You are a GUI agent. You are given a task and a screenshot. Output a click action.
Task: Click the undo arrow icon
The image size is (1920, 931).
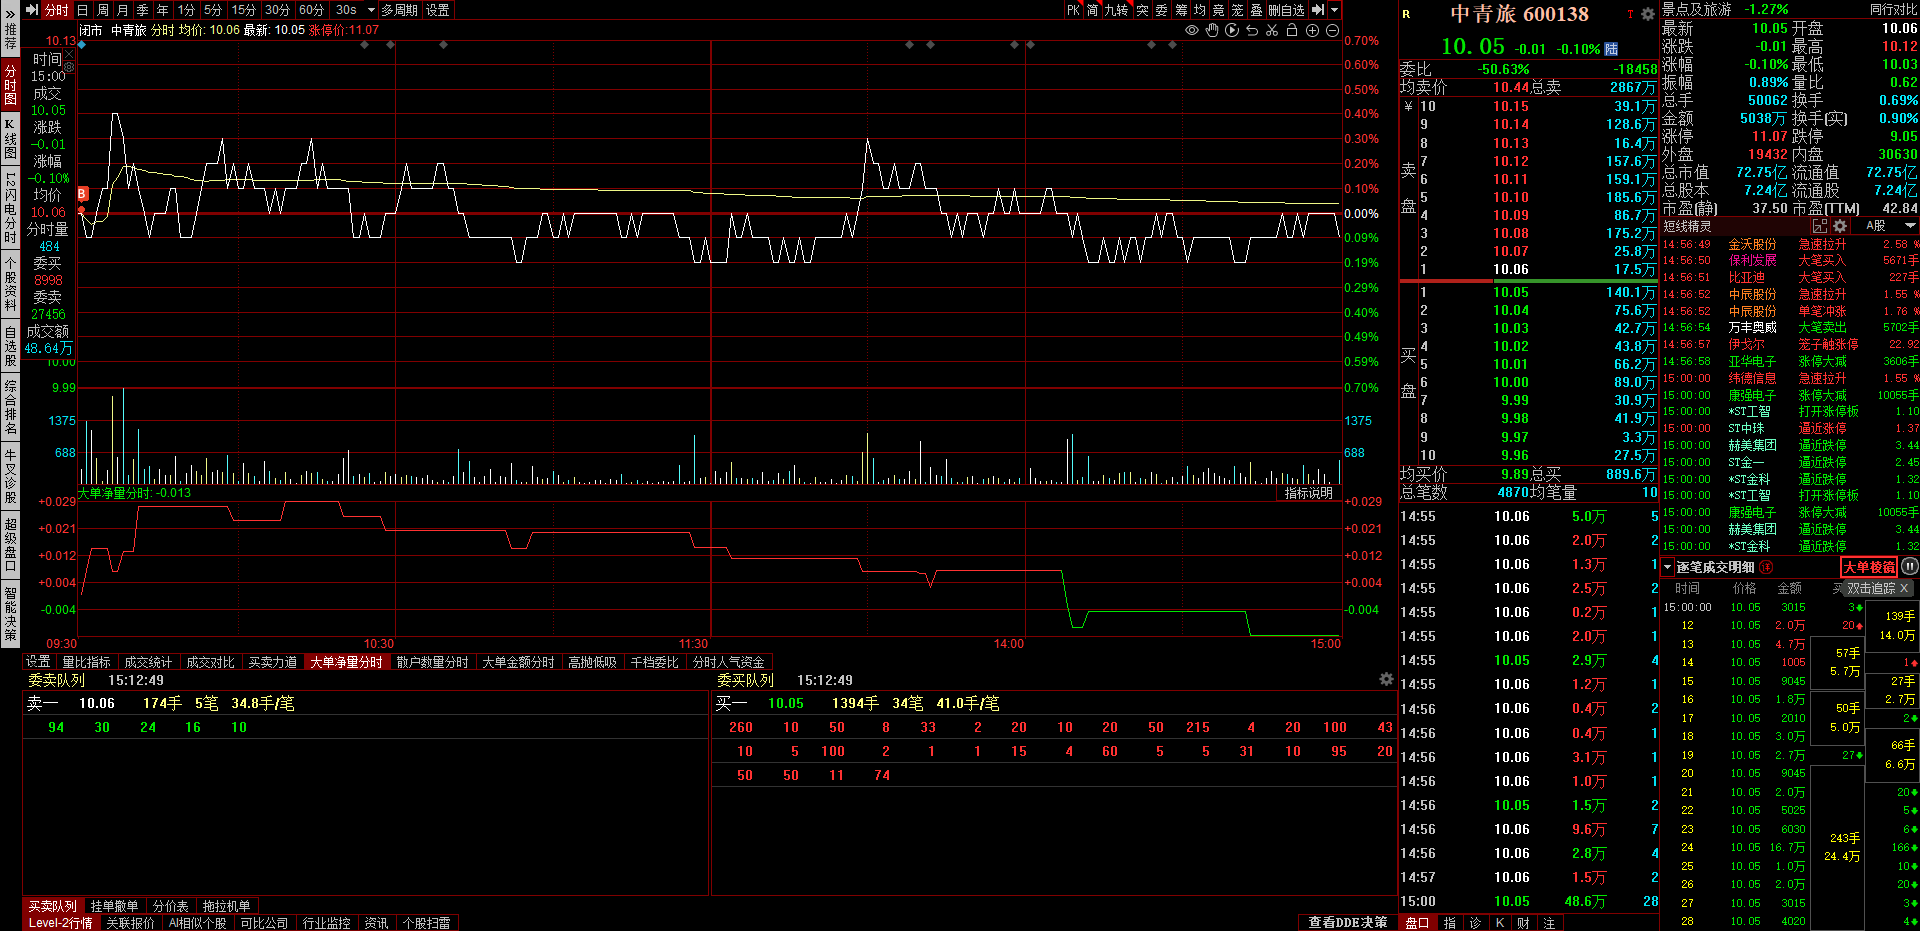point(1252,30)
